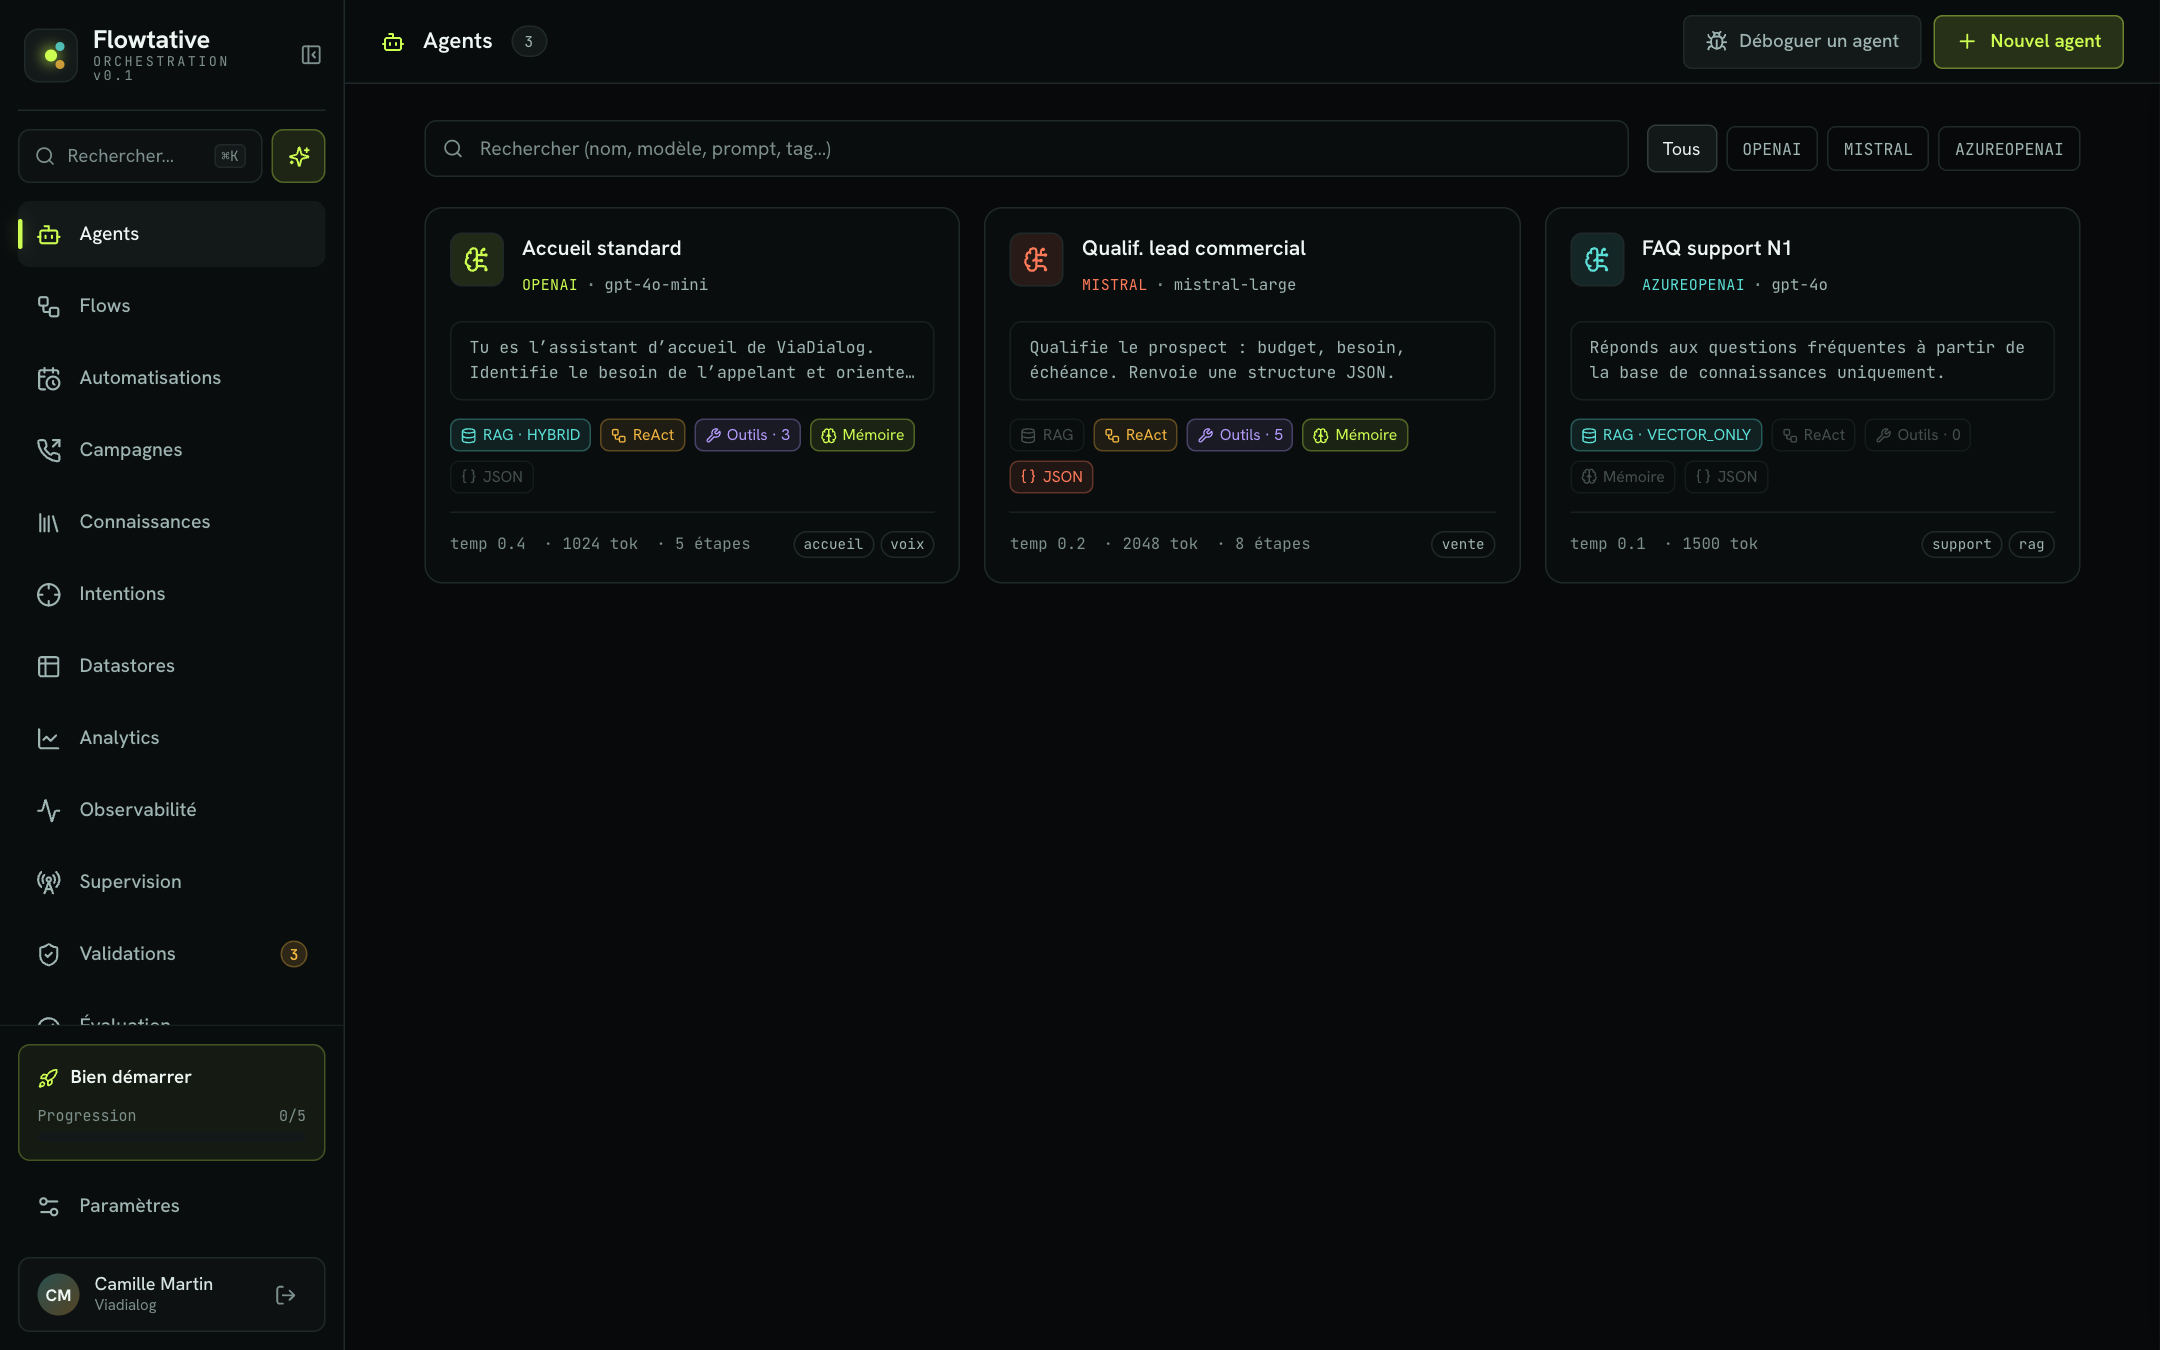The width and height of the screenshot is (2160, 1350).
Task: Focus the sidebar Rechercher field
Action: [140, 156]
